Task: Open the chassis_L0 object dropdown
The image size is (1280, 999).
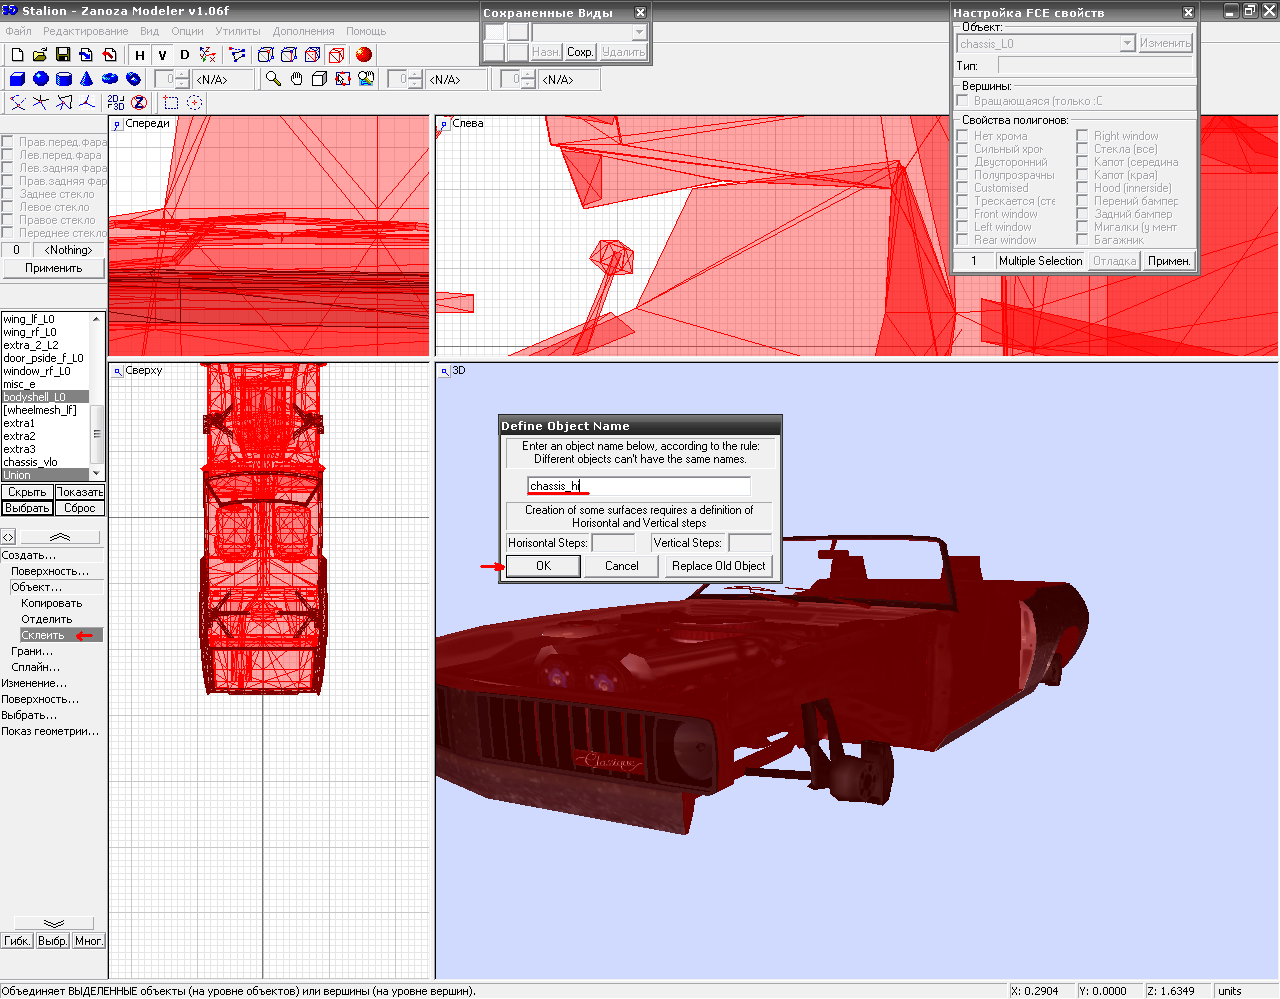Action: [x=1127, y=44]
